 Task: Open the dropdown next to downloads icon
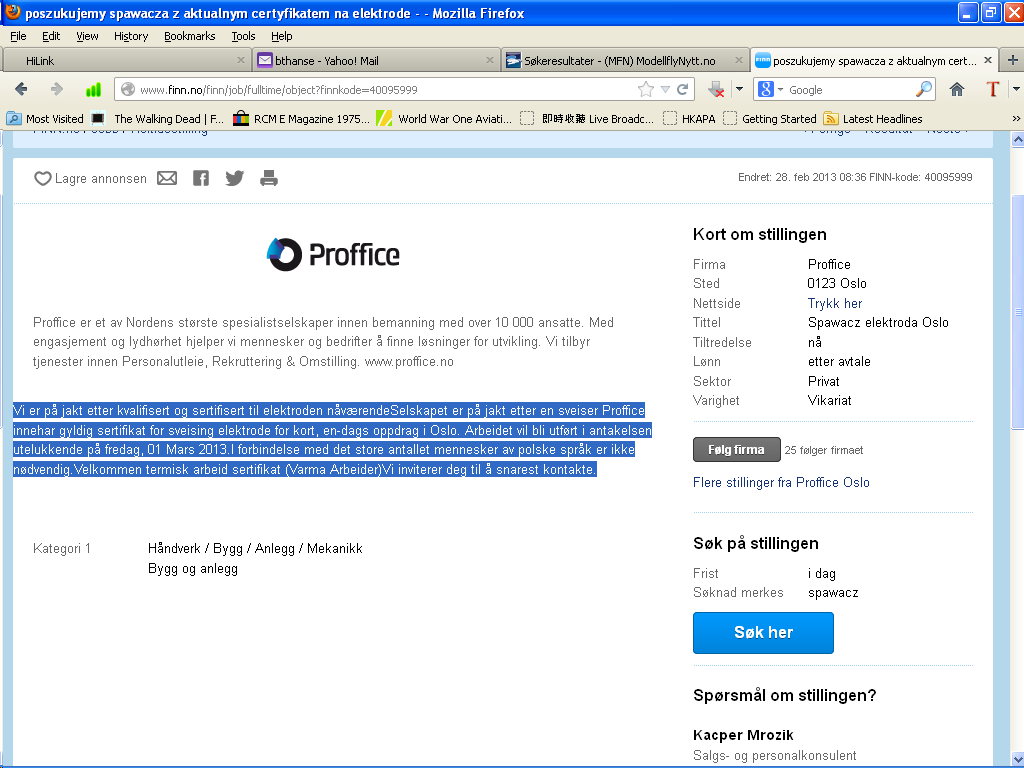tap(739, 89)
